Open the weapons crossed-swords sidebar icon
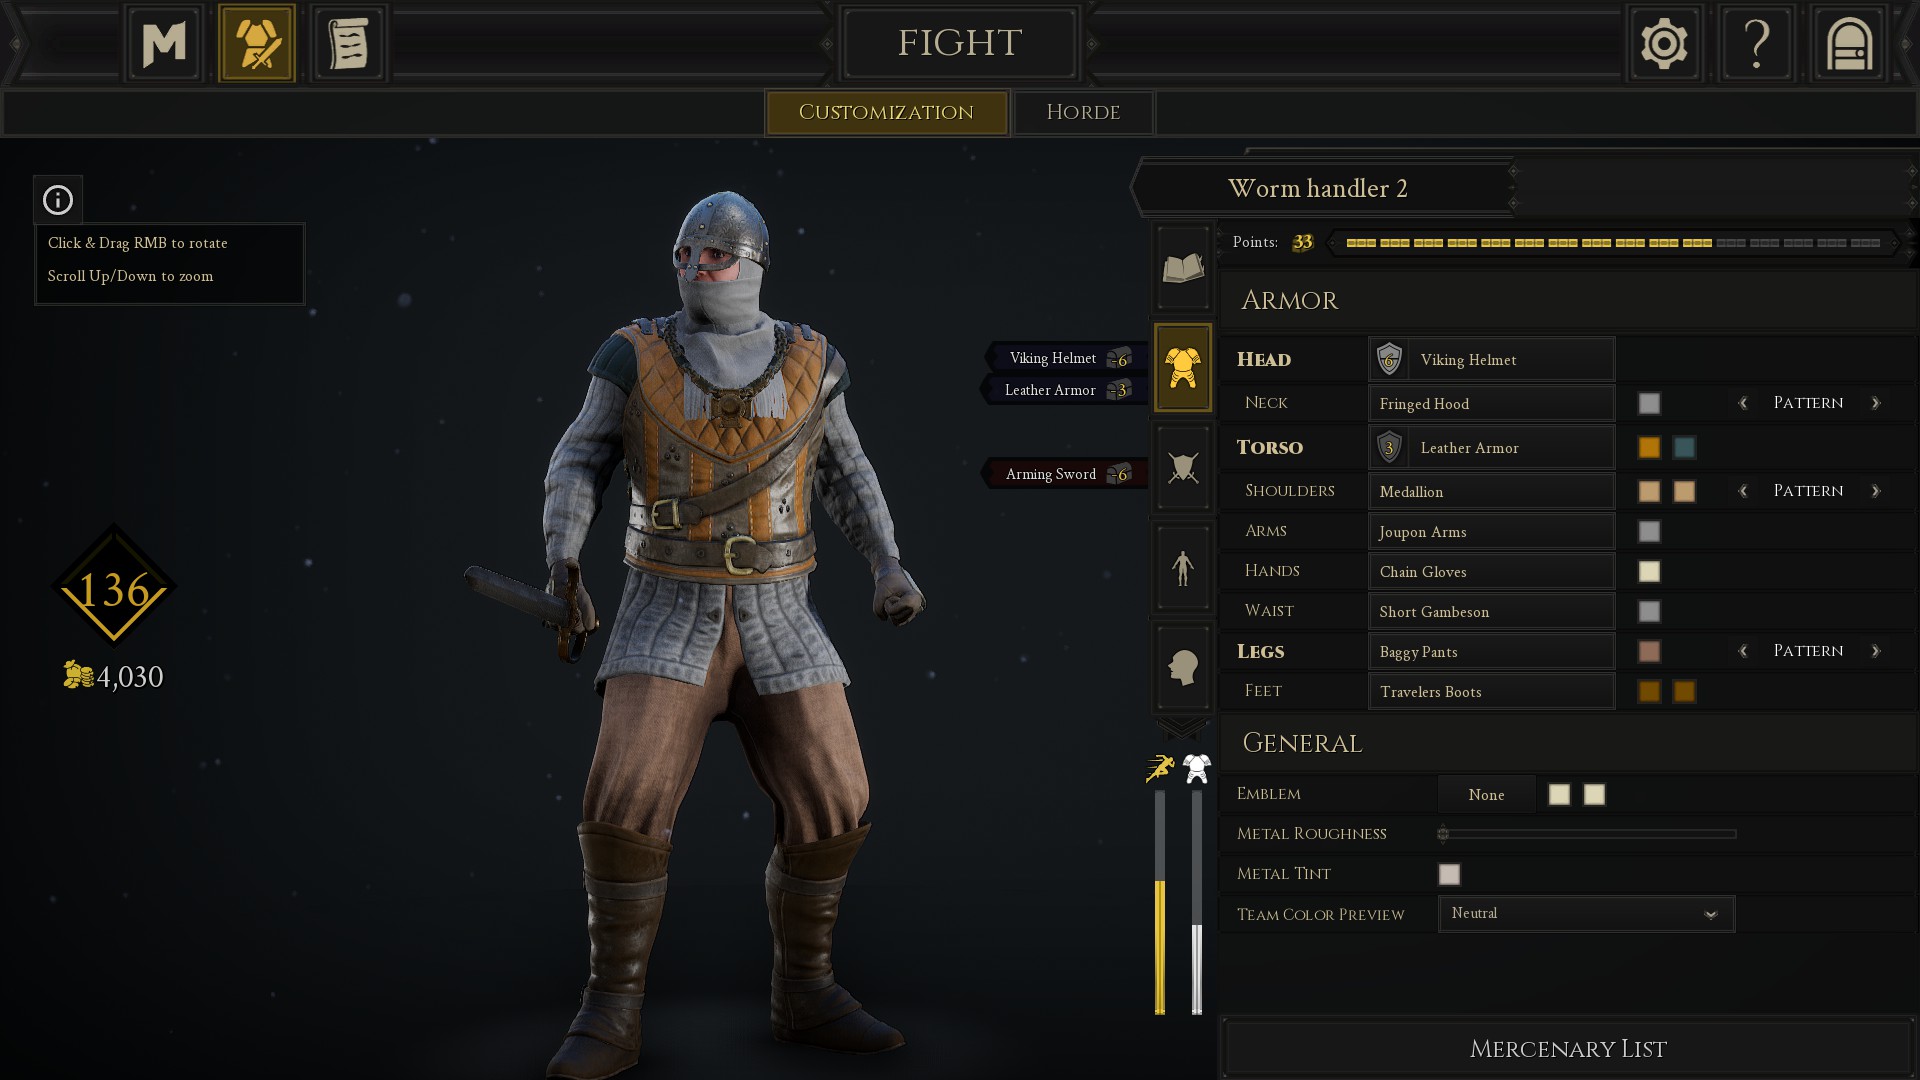Screen dimensions: 1920x1080 tap(1183, 467)
